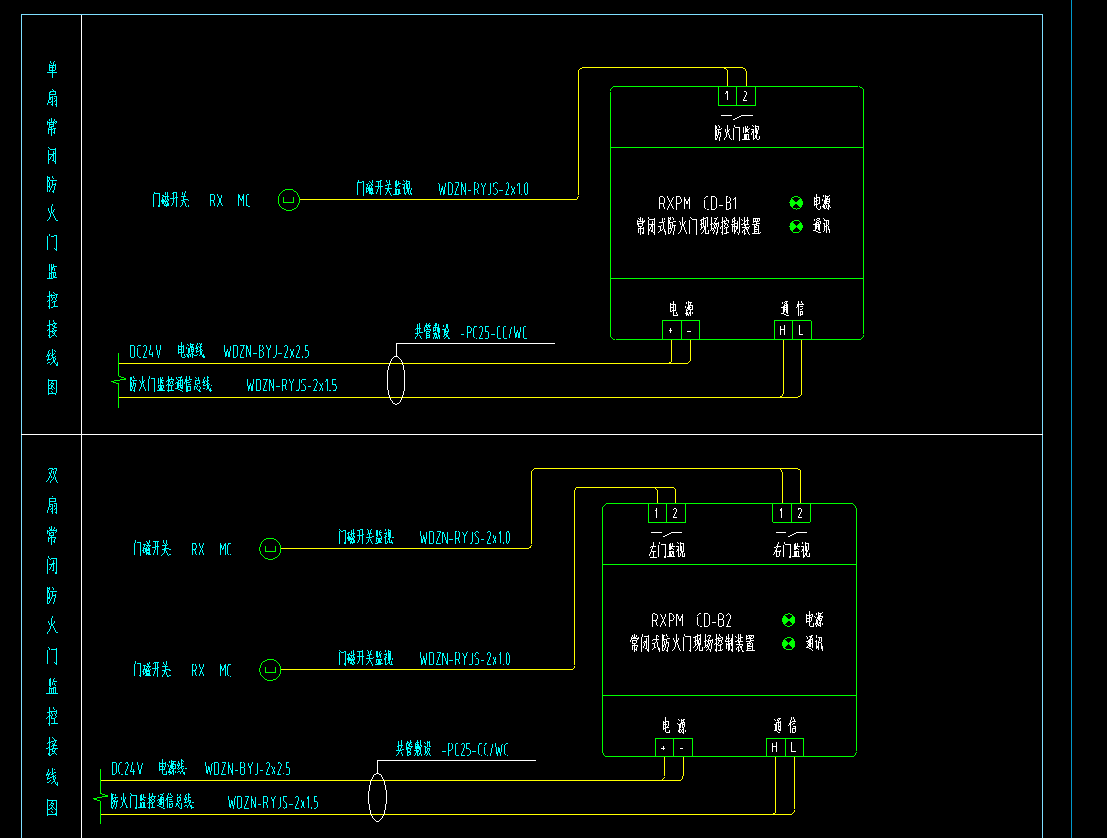1107x838 pixels.
Task: Click the - power terminal on RXPM CD-B1
Action: [690, 330]
